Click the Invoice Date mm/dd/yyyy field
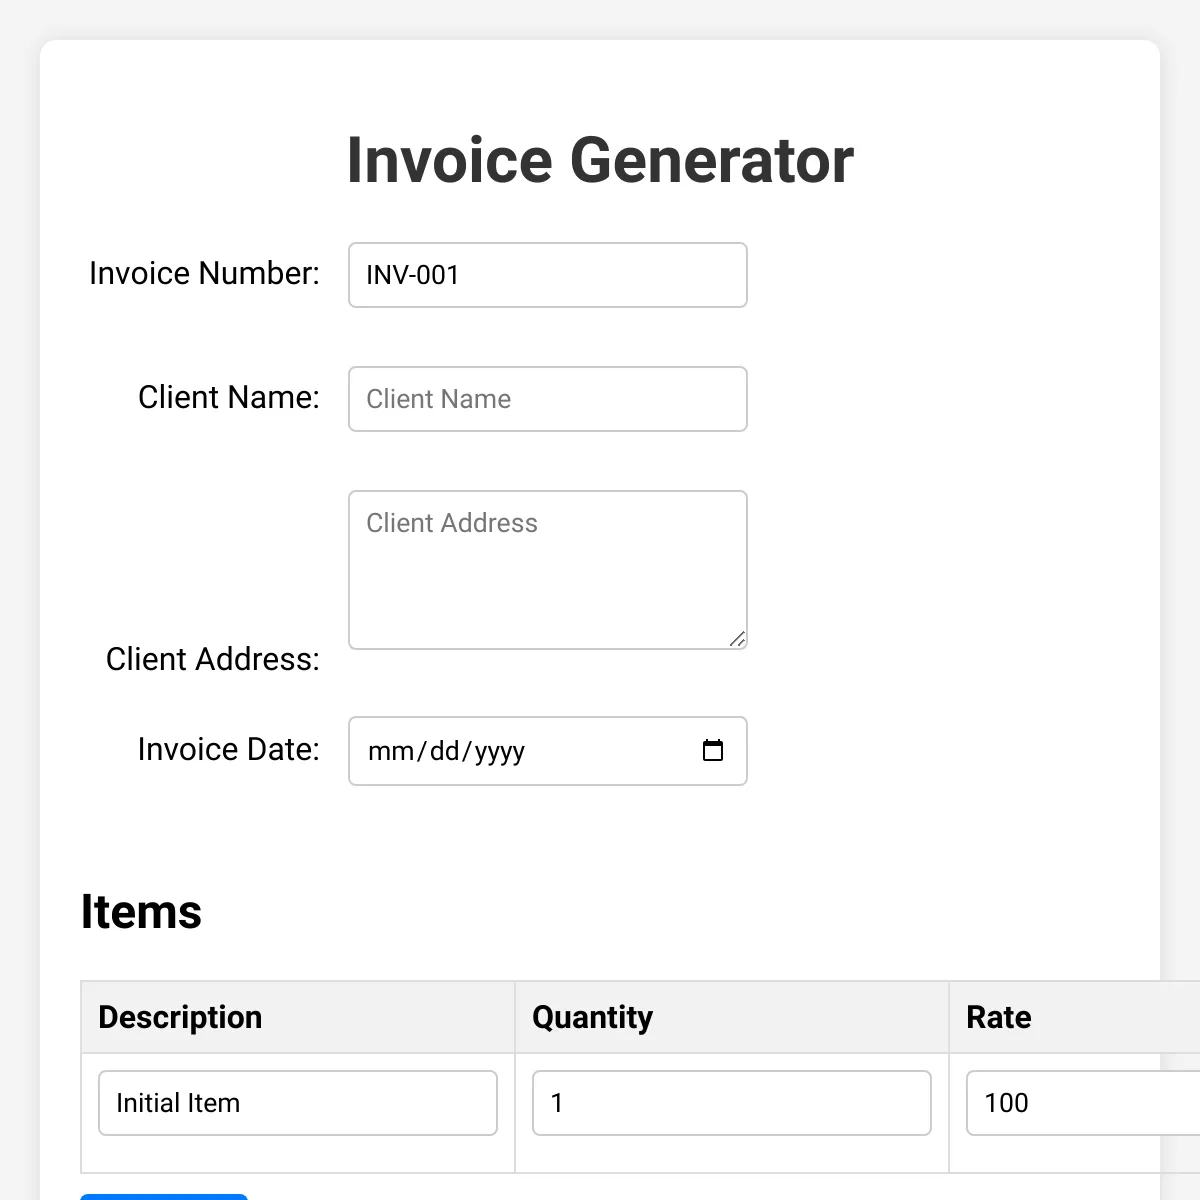The height and width of the screenshot is (1200, 1200). click(x=548, y=751)
